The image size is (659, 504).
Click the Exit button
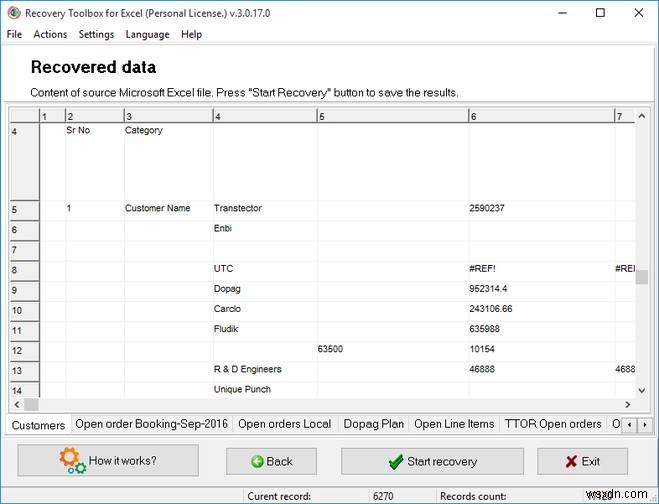pos(583,461)
